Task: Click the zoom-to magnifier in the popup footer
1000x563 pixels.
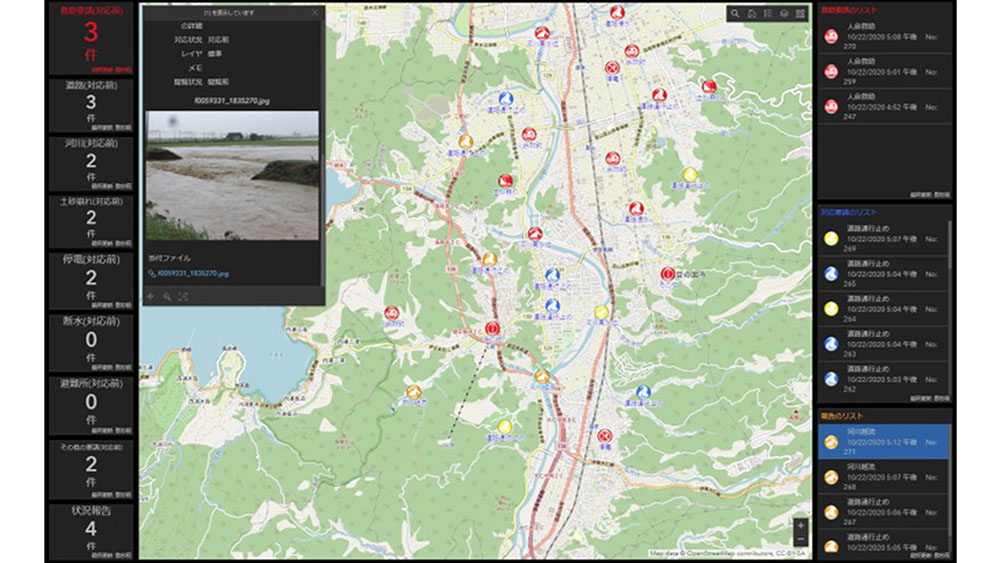Action: (x=167, y=296)
